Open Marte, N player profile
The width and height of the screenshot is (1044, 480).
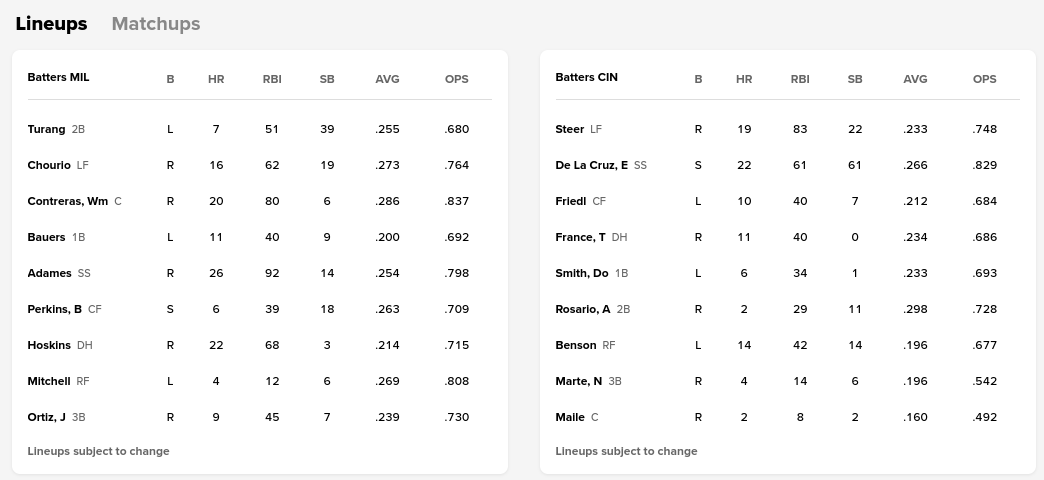click(x=578, y=381)
